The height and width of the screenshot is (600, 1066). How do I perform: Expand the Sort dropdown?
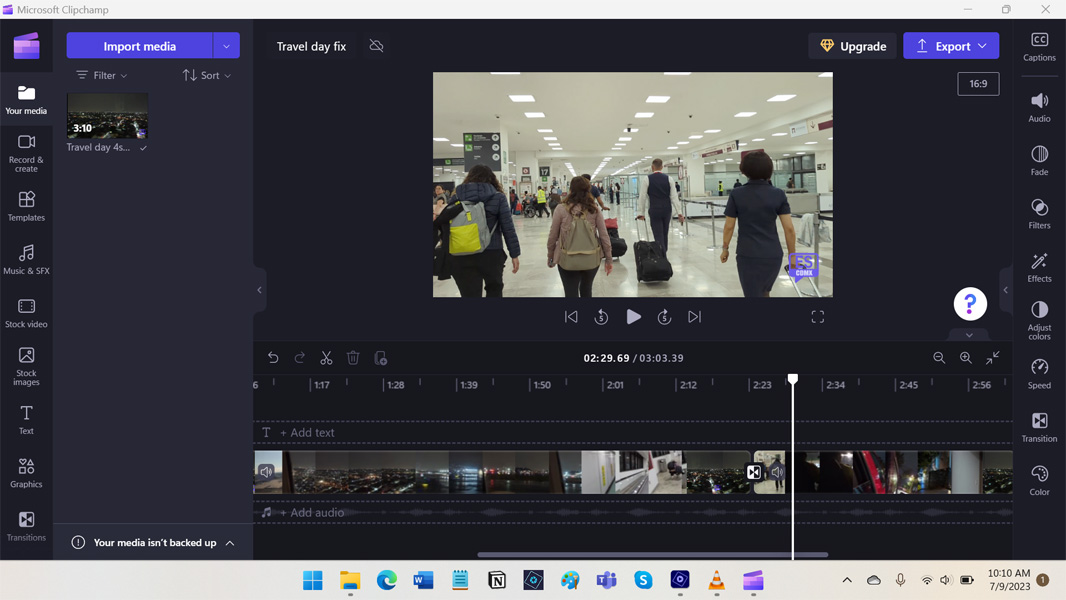(x=206, y=75)
